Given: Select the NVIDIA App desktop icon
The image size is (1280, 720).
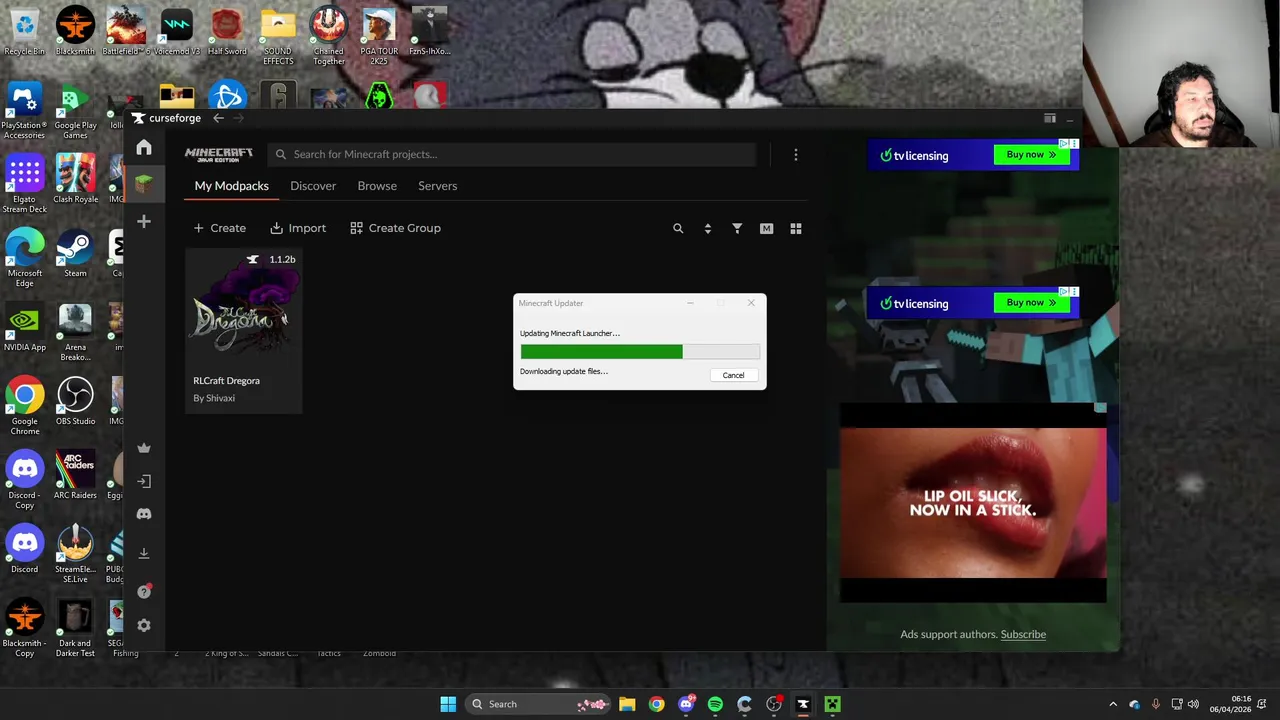Looking at the screenshot, I should (24, 328).
